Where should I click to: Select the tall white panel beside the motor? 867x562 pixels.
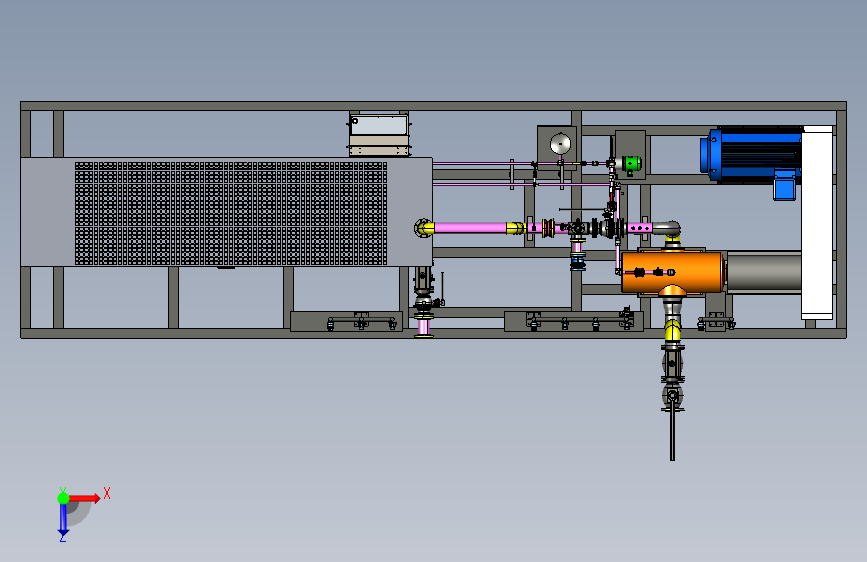pyautogui.click(x=817, y=222)
